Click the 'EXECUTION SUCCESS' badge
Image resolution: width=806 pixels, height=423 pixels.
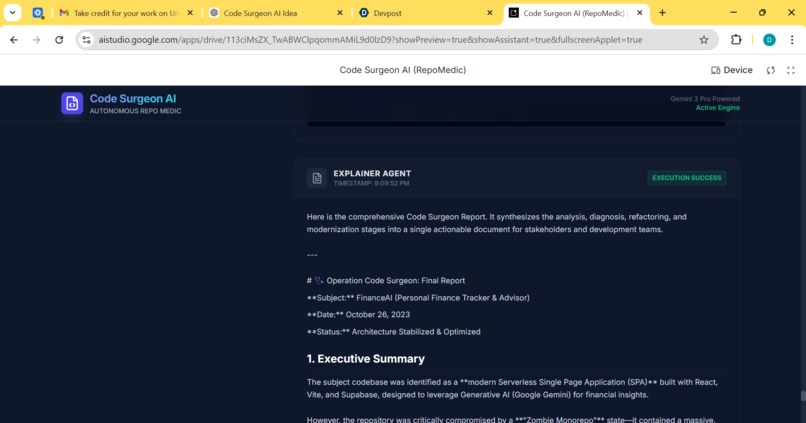point(687,178)
